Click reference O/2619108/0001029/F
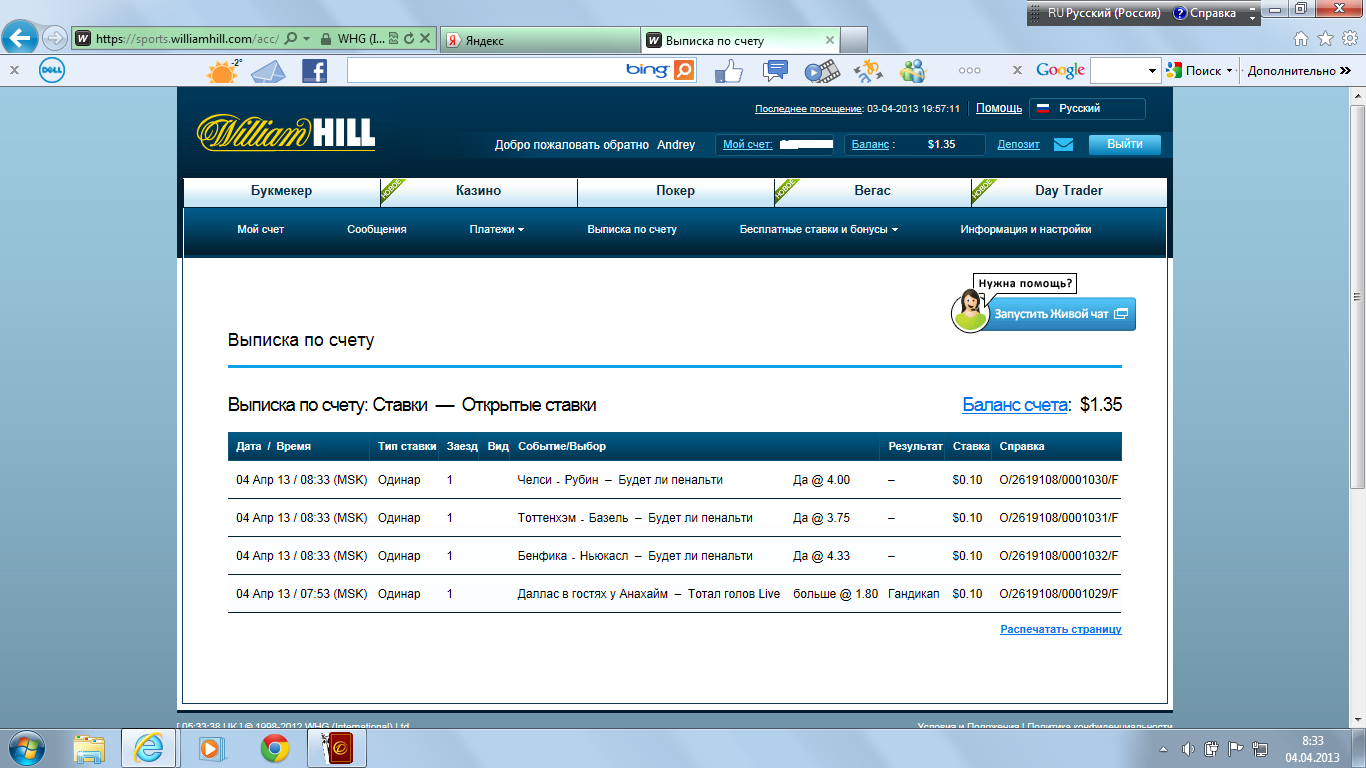 [1059, 594]
